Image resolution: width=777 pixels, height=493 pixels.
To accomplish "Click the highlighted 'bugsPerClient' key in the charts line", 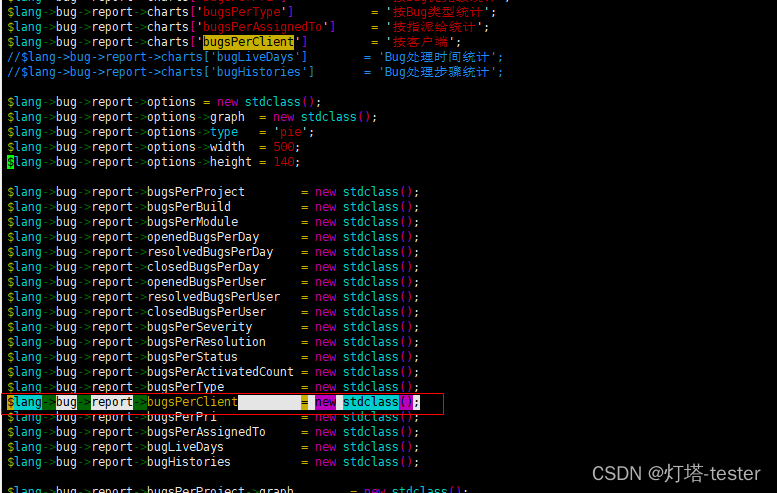I will coord(248,42).
